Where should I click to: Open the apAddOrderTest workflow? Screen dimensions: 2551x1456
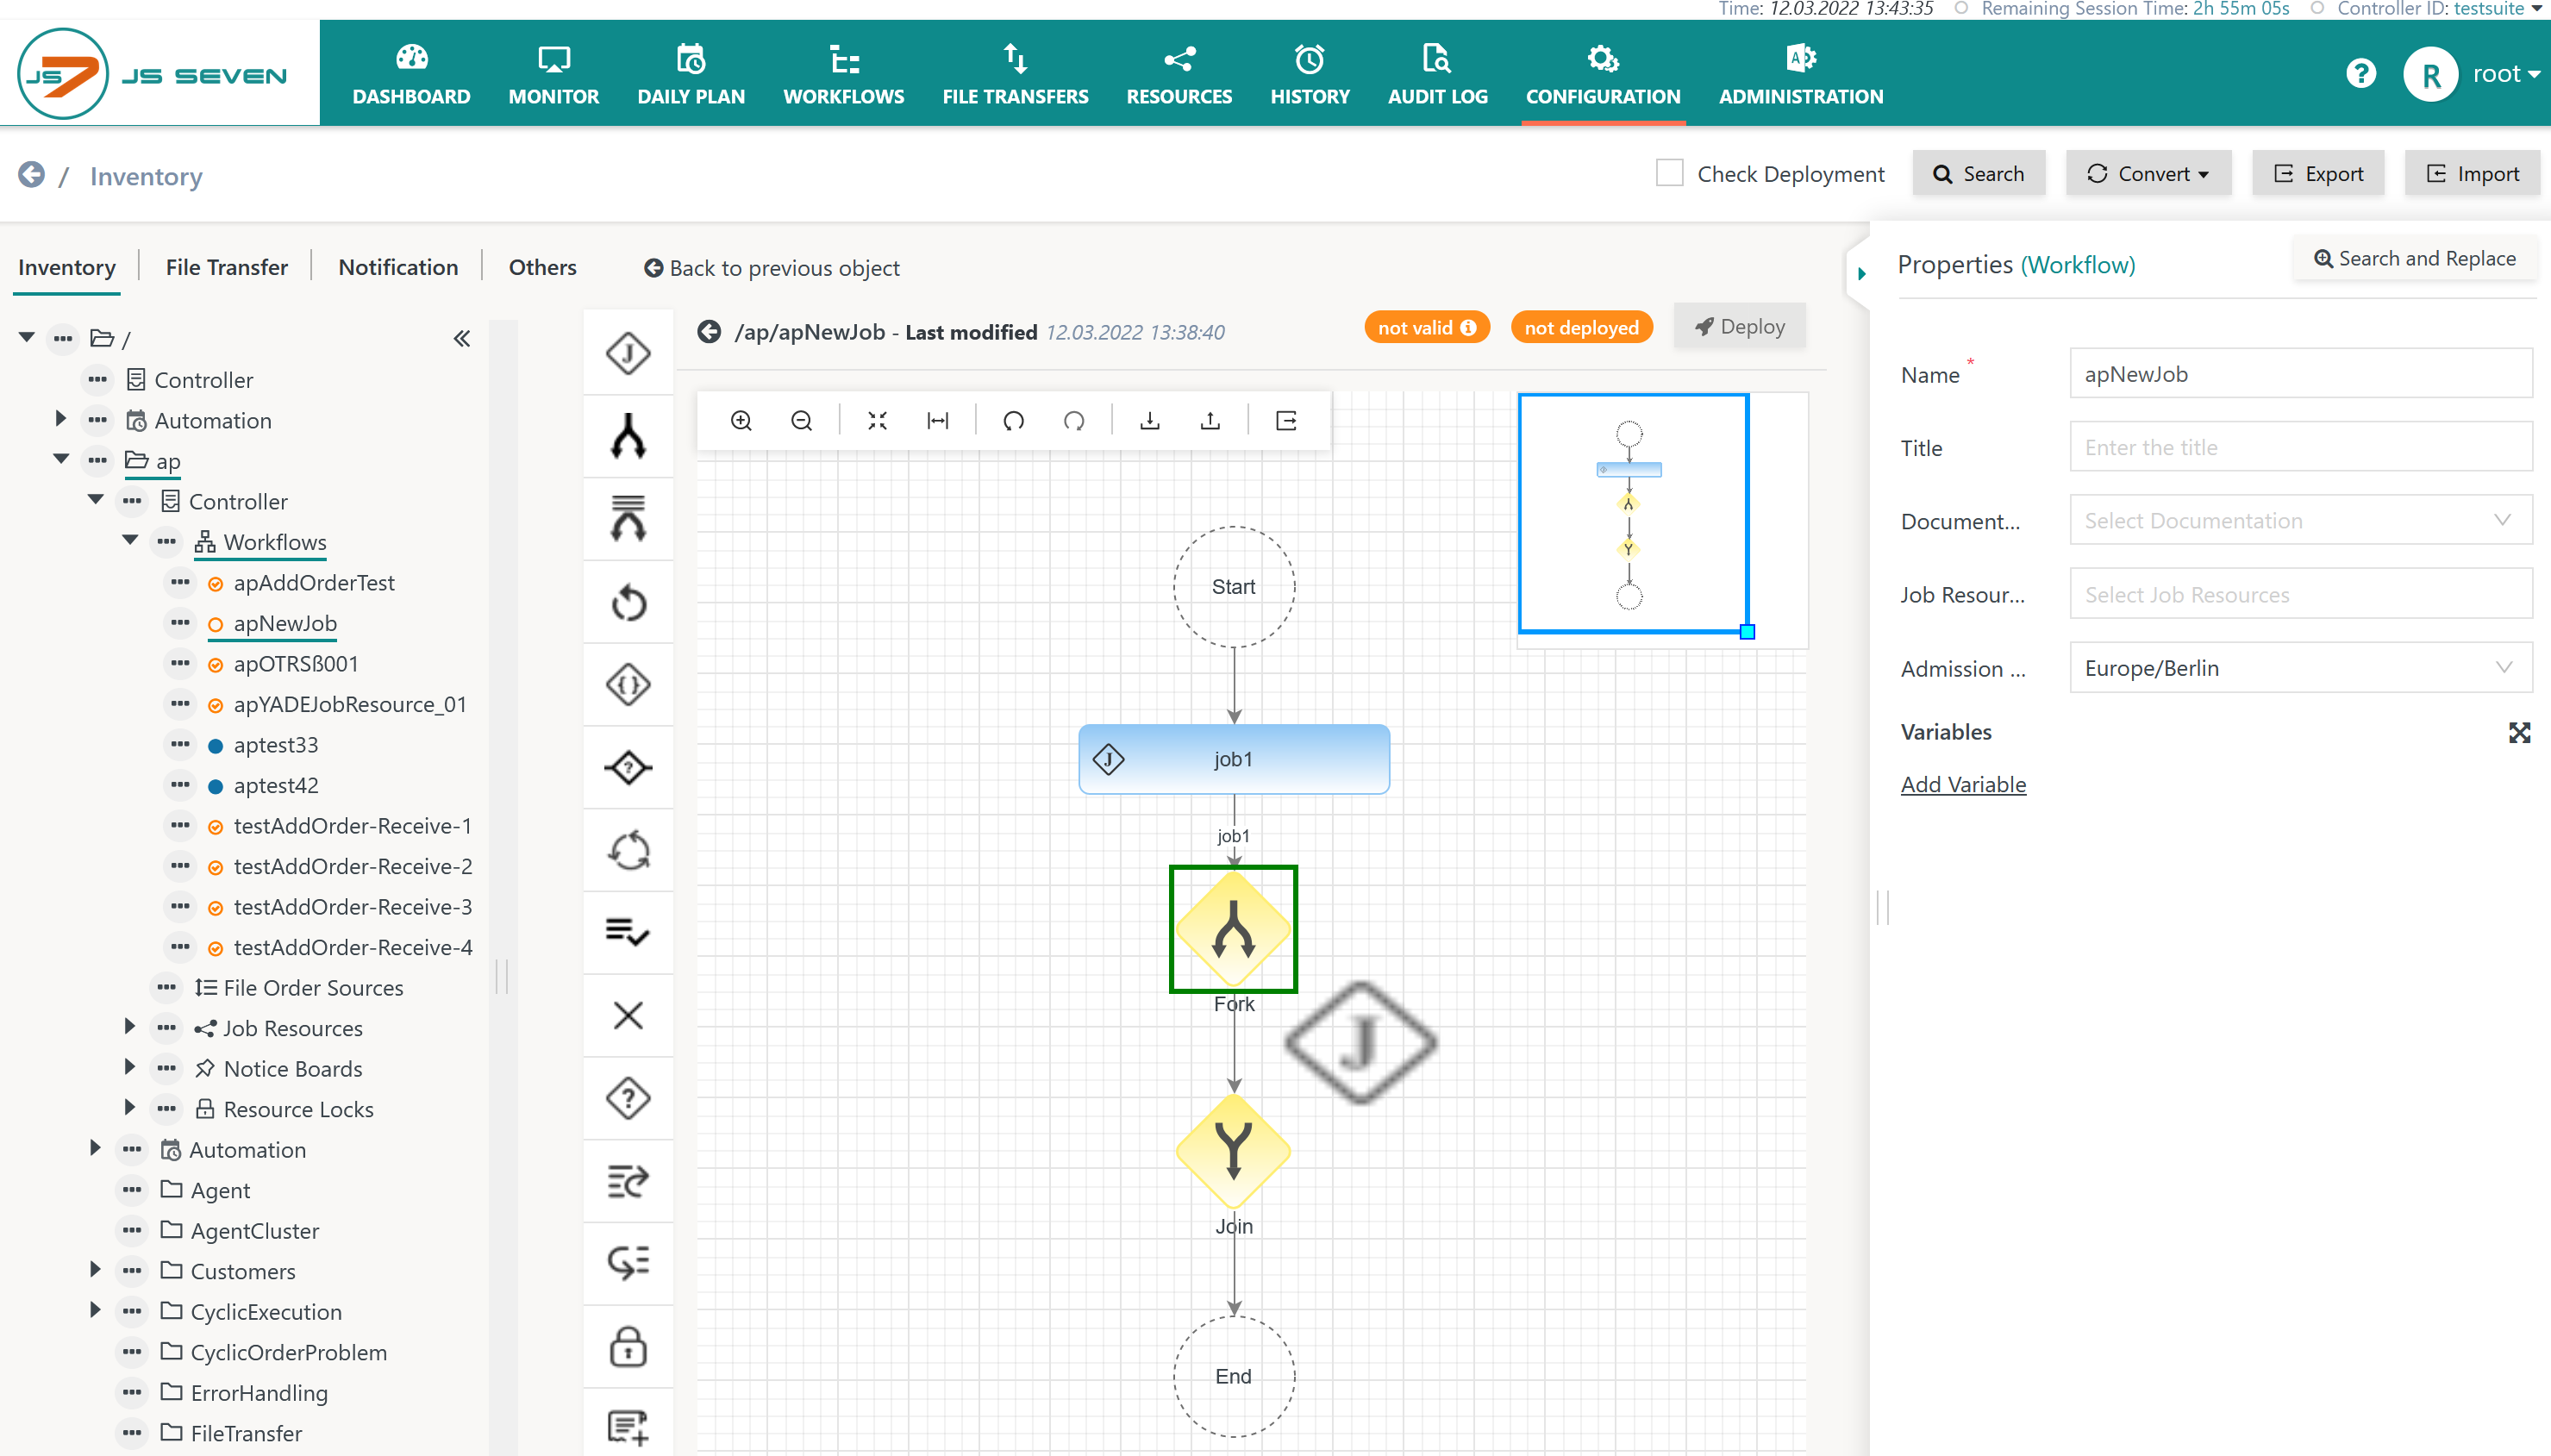pyautogui.click(x=313, y=582)
